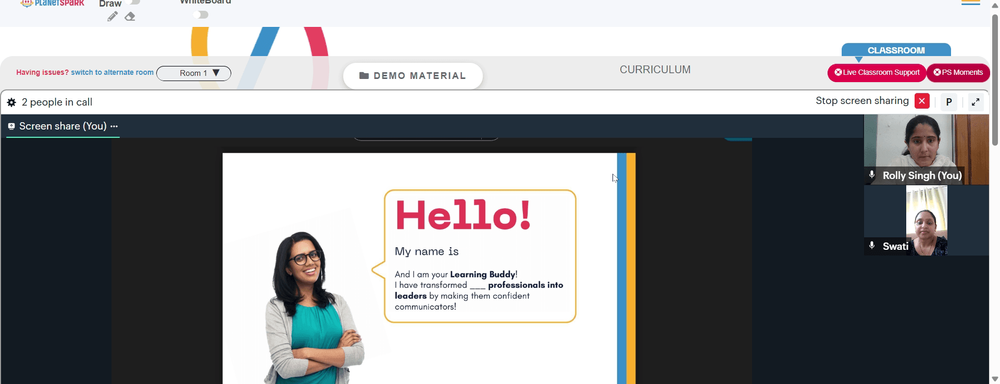Screen dimensions: 1000x384
Task: Toggle the Draw switch
Action: [134, 3]
